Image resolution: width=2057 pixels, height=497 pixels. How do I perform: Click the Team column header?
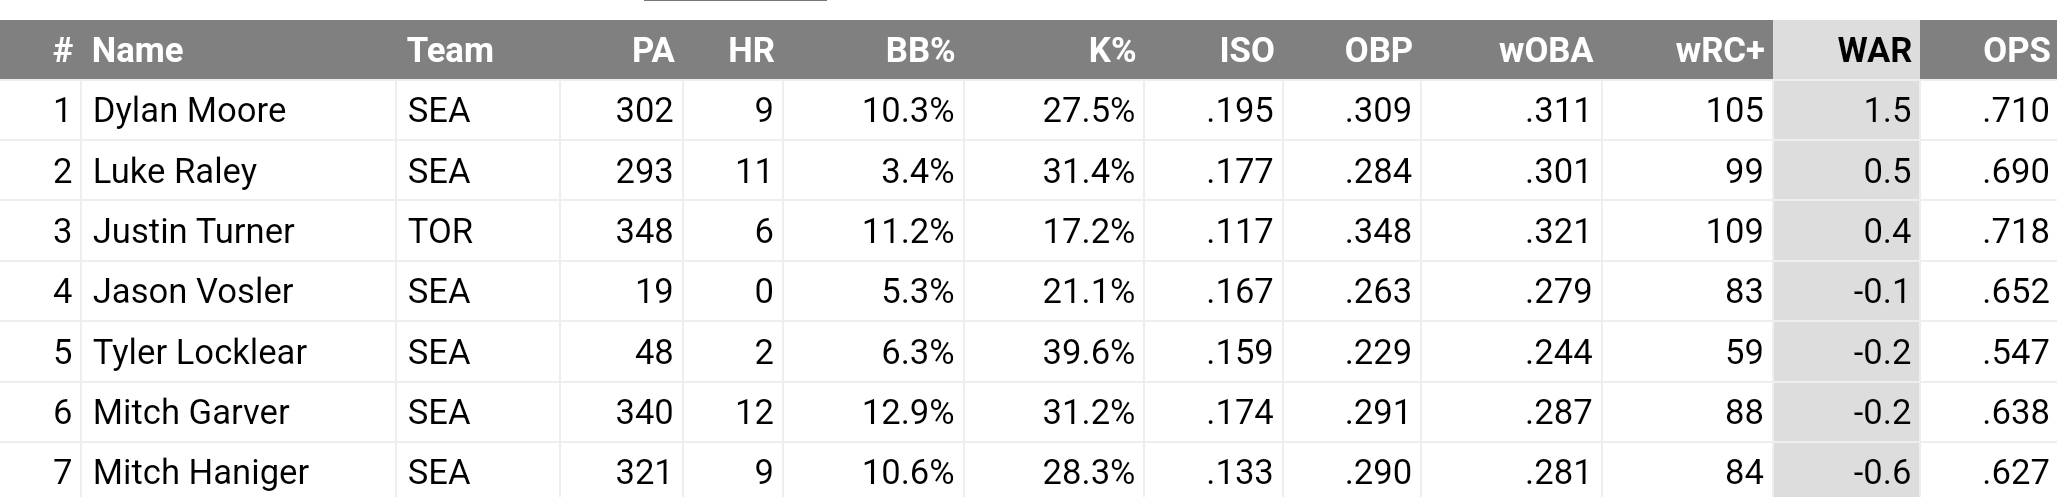pyautogui.click(x=450, y=50)
